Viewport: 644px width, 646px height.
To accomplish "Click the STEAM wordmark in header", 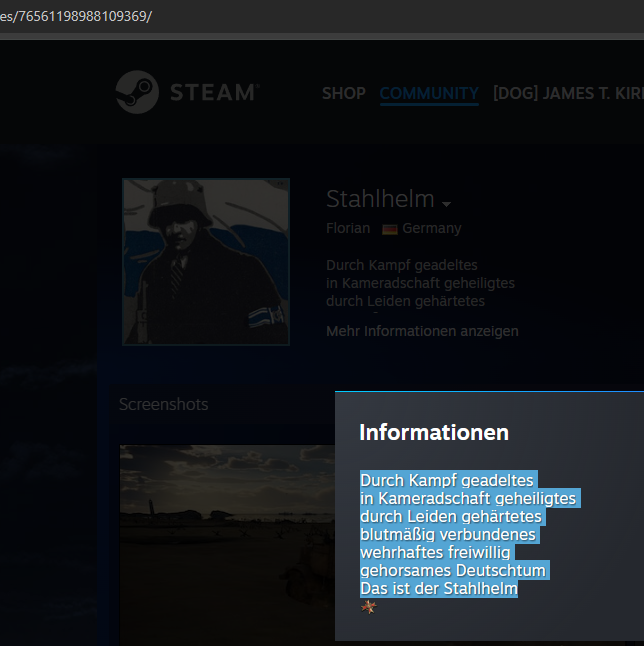I will point(213,93).
